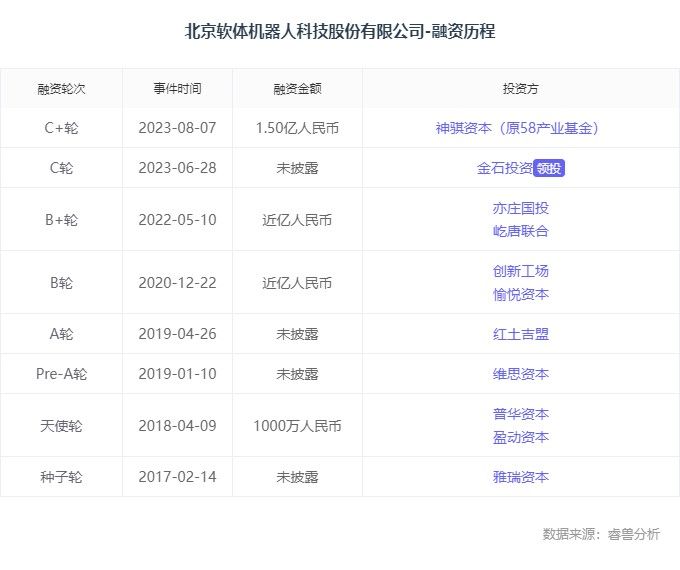Click 近亿人民币 in the B+轮 row
The width and height of the screenshot is (680, 570).
297,220
